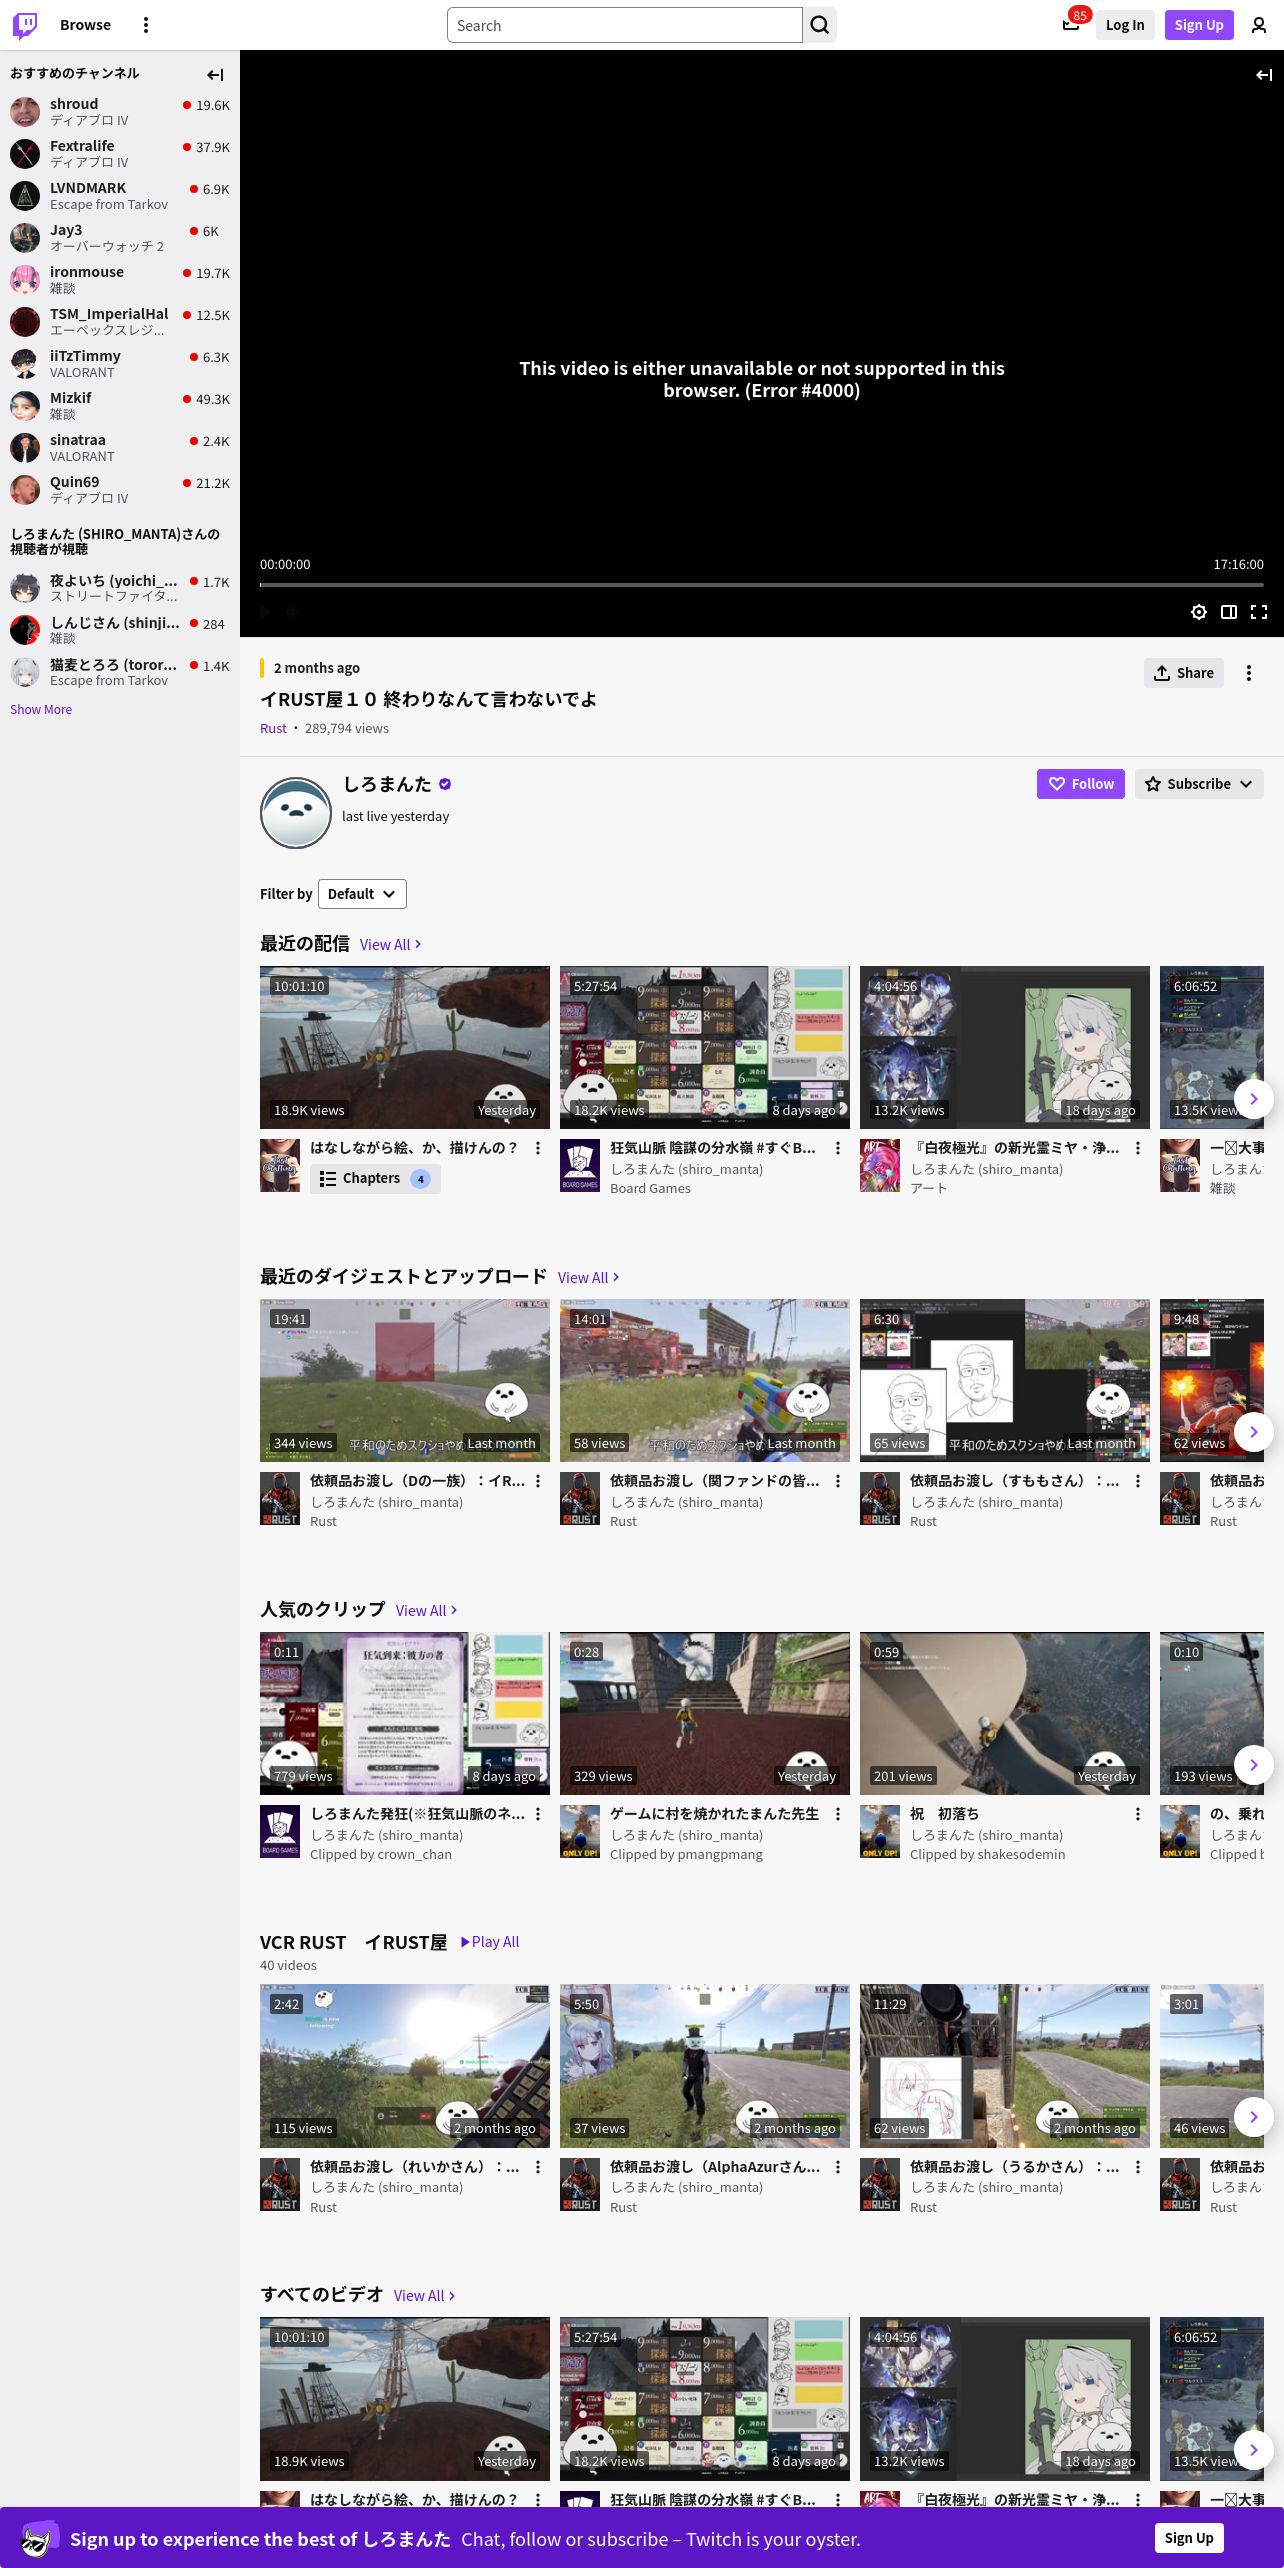The image size is (1284, 2568).
Task: Open the 0:59 clip thumbnail
Action: (1005, 1713)
